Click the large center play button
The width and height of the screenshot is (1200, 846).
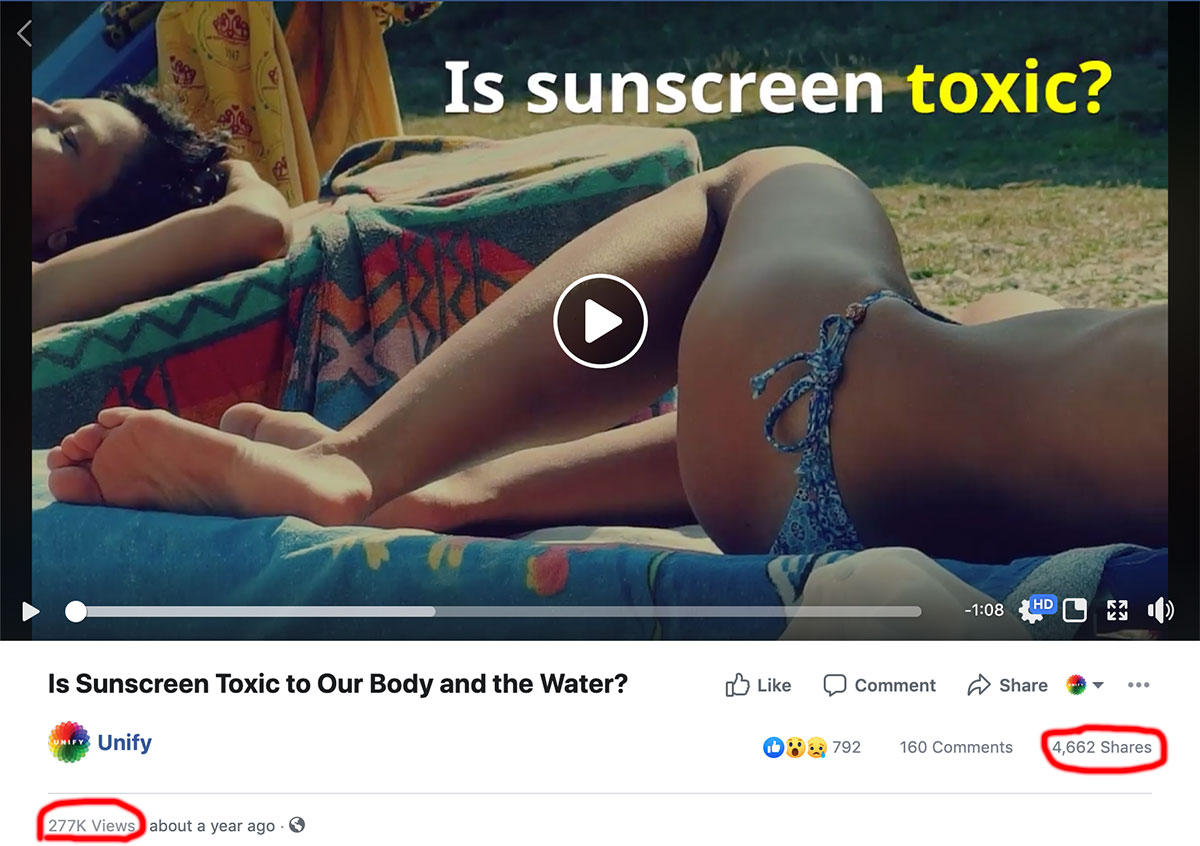[600, 322]
